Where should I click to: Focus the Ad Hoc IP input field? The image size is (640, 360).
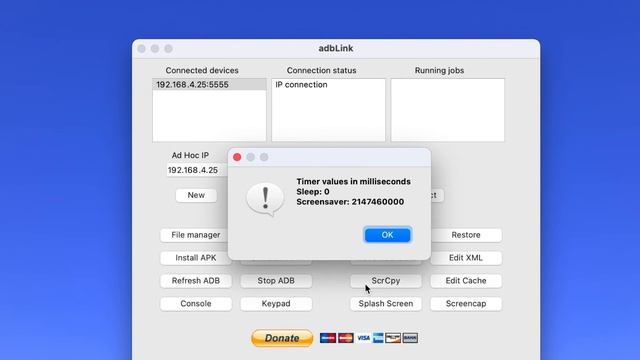click(197, 170)
